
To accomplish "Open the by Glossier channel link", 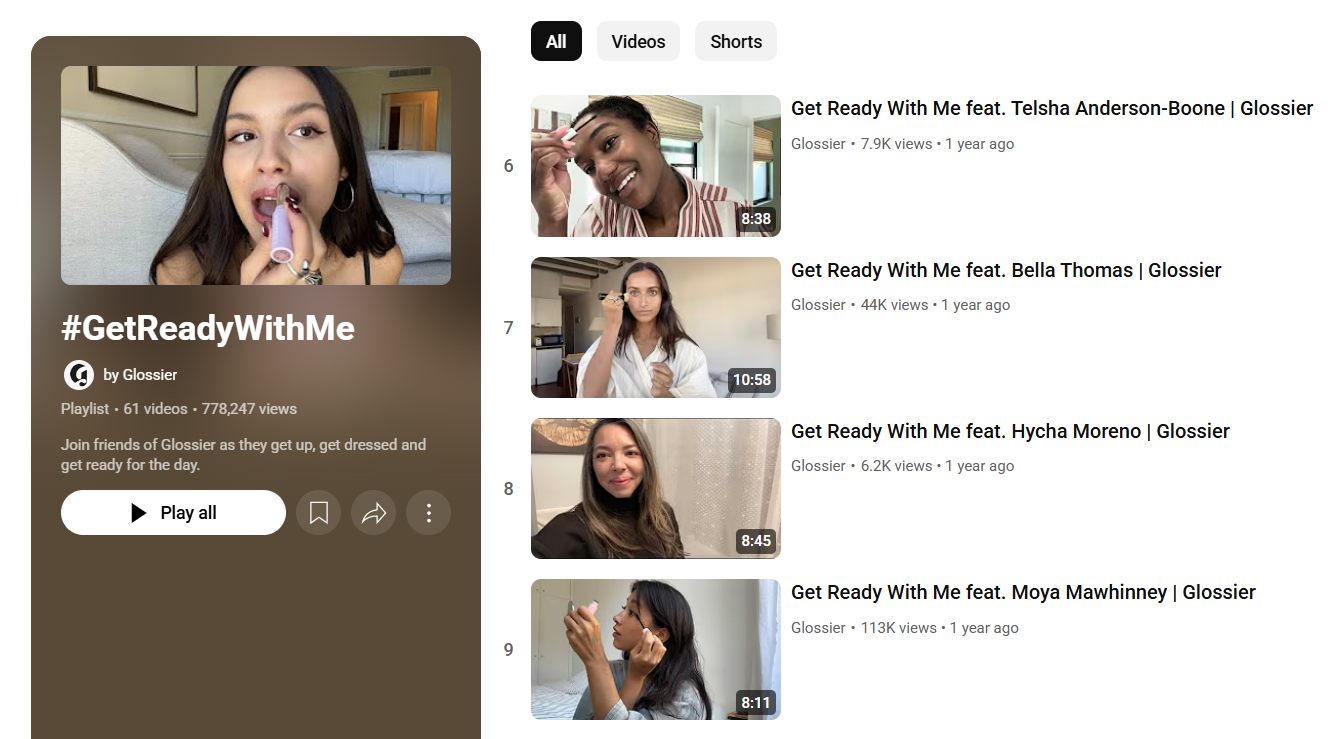I will point(140,375).
